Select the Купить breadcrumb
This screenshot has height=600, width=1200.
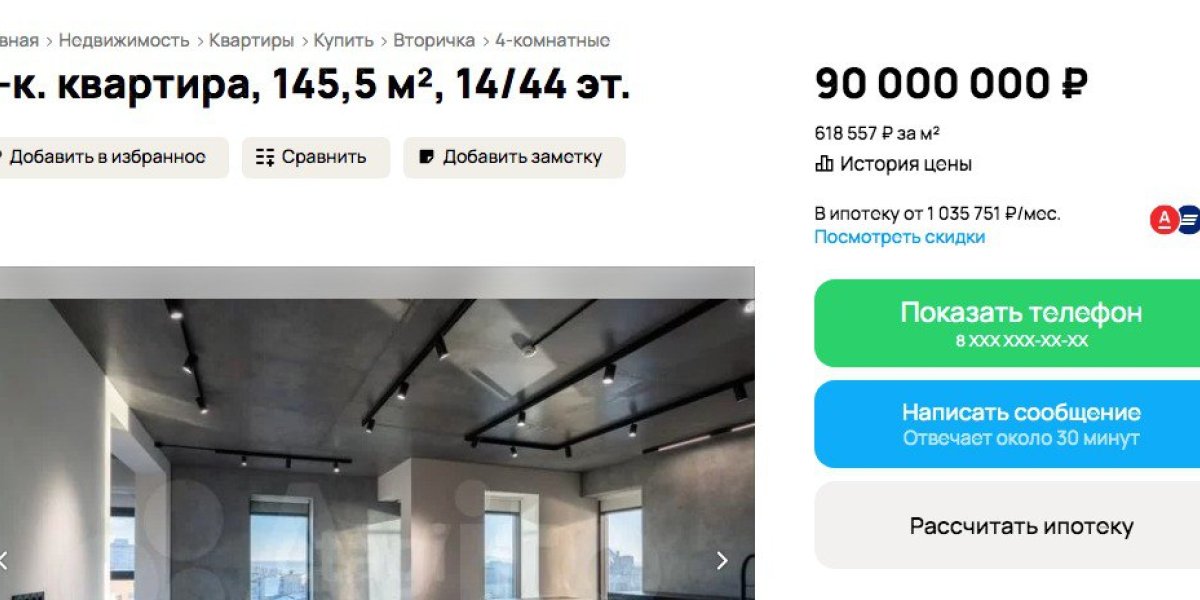point(343,41)
